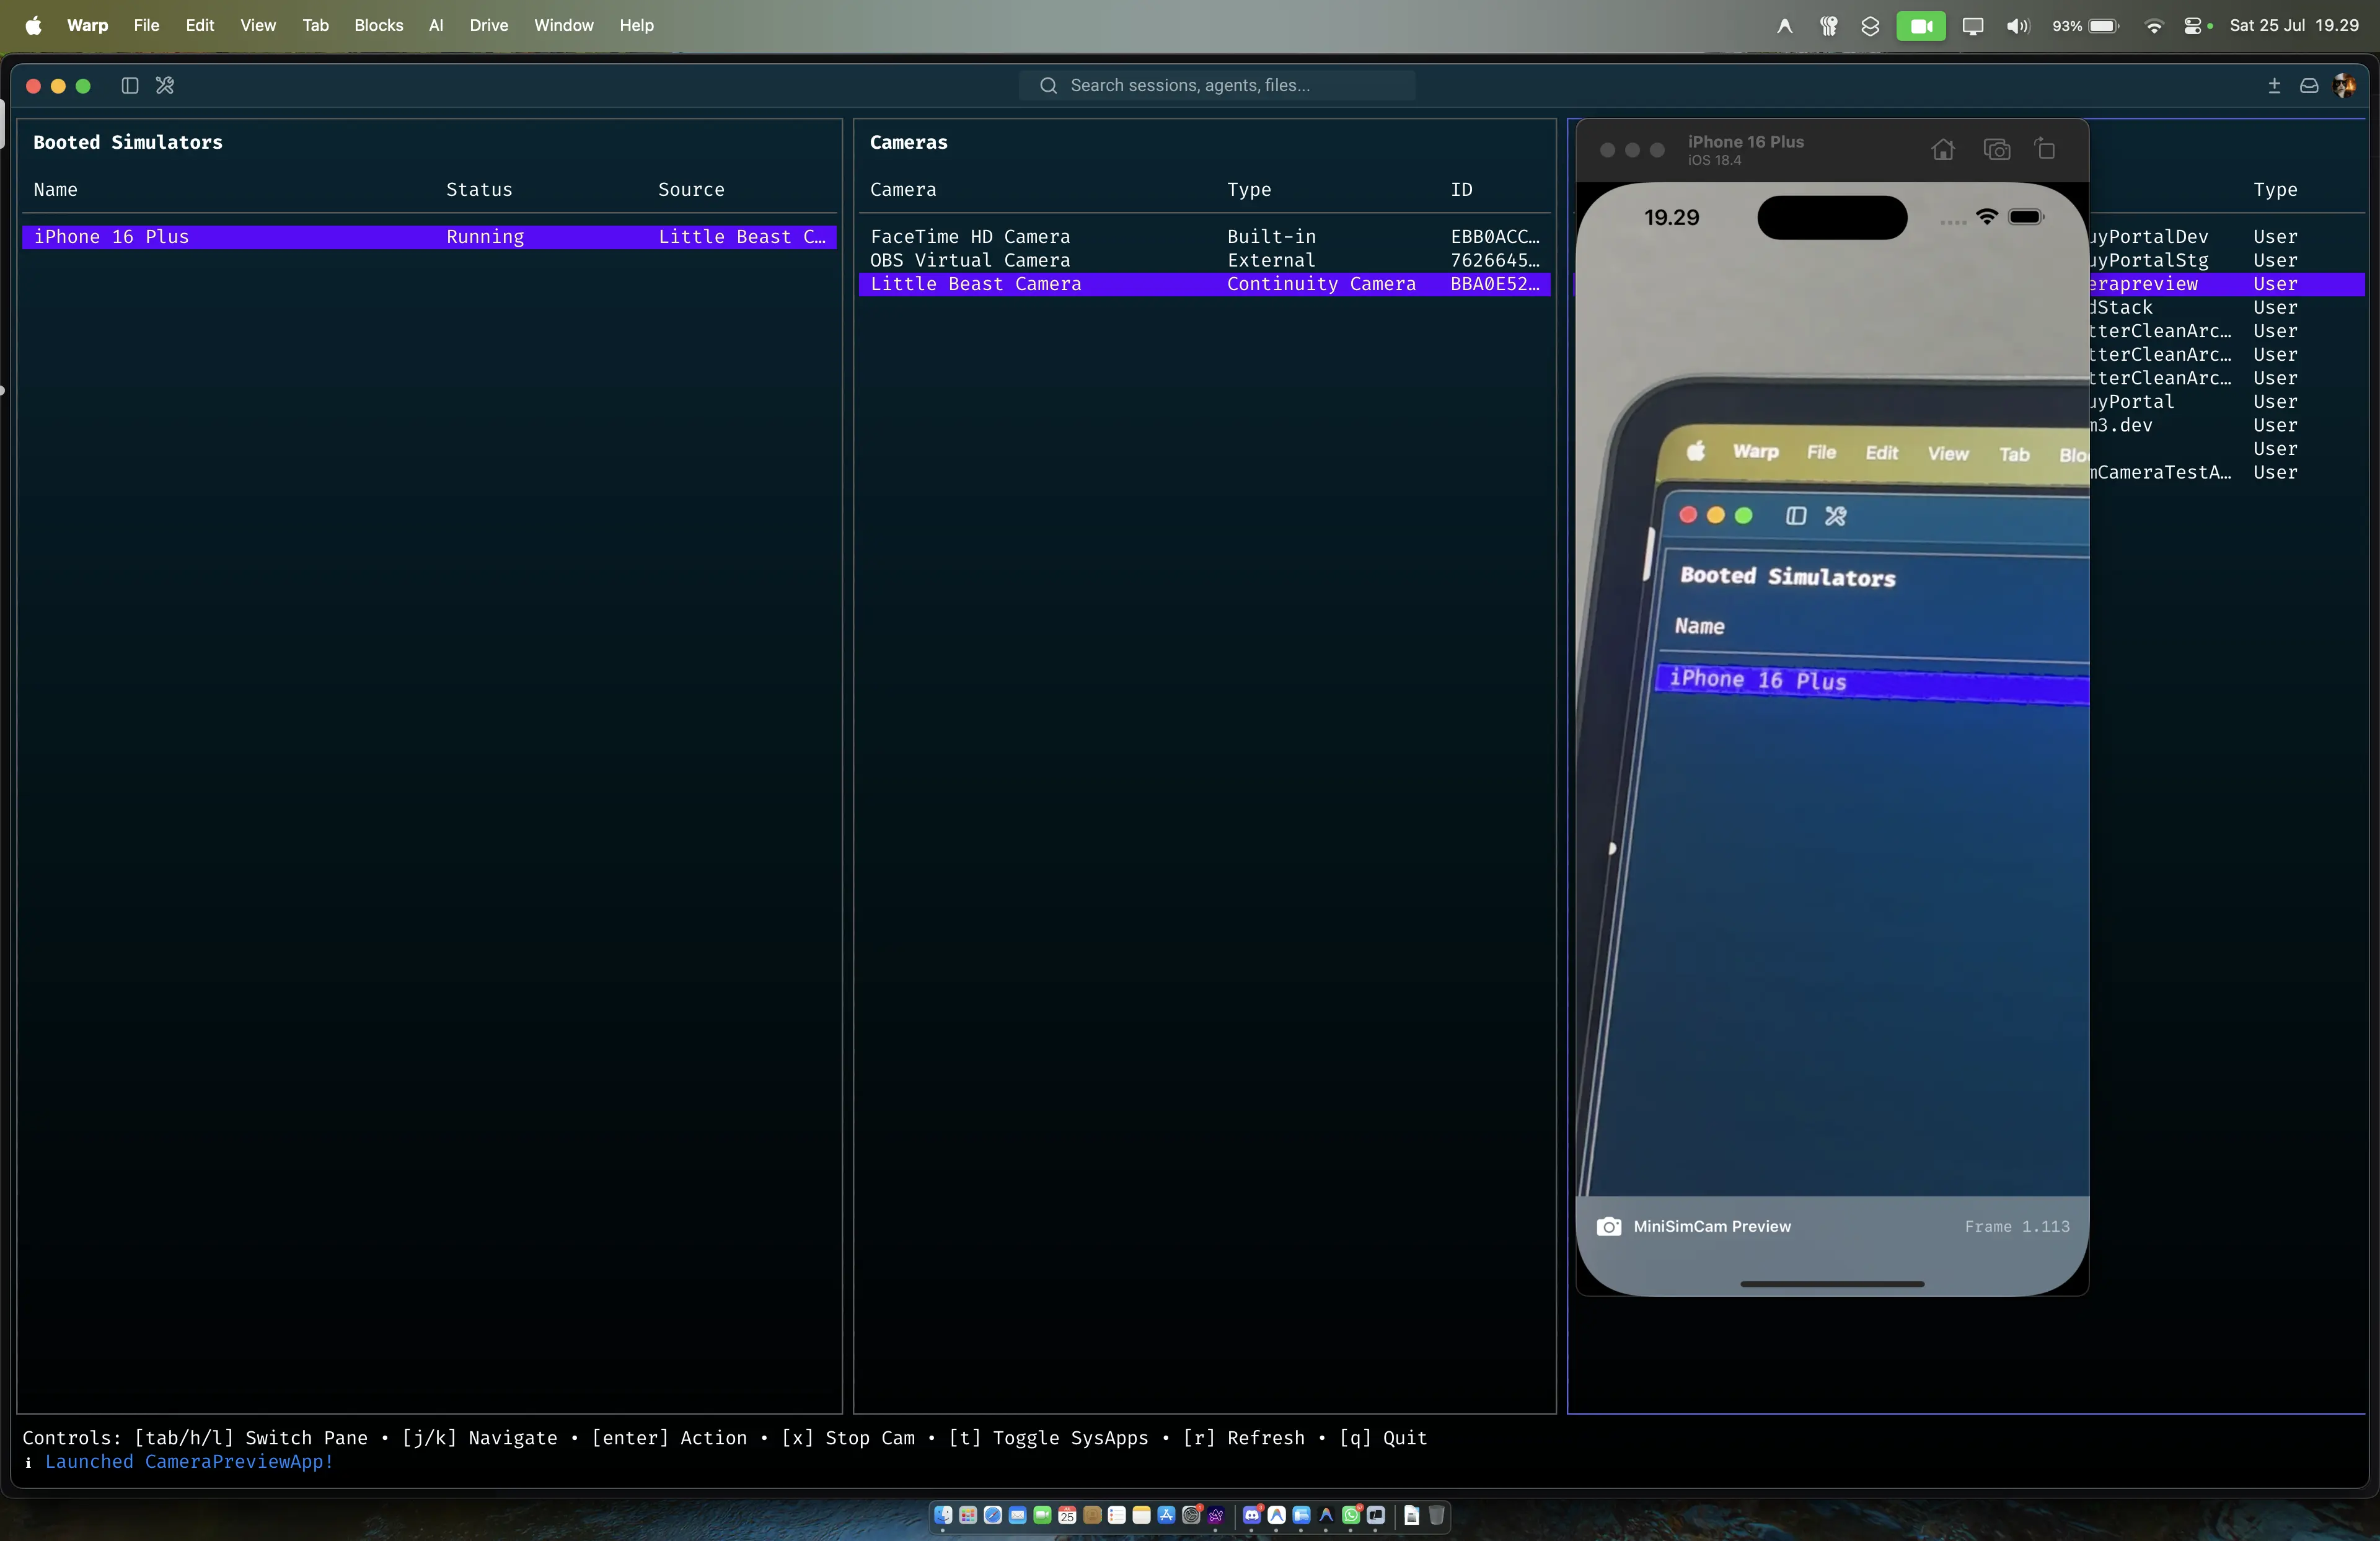Open the Tab menu
This screenshot has width=2380, height=1541.
[x=315, y=25]
